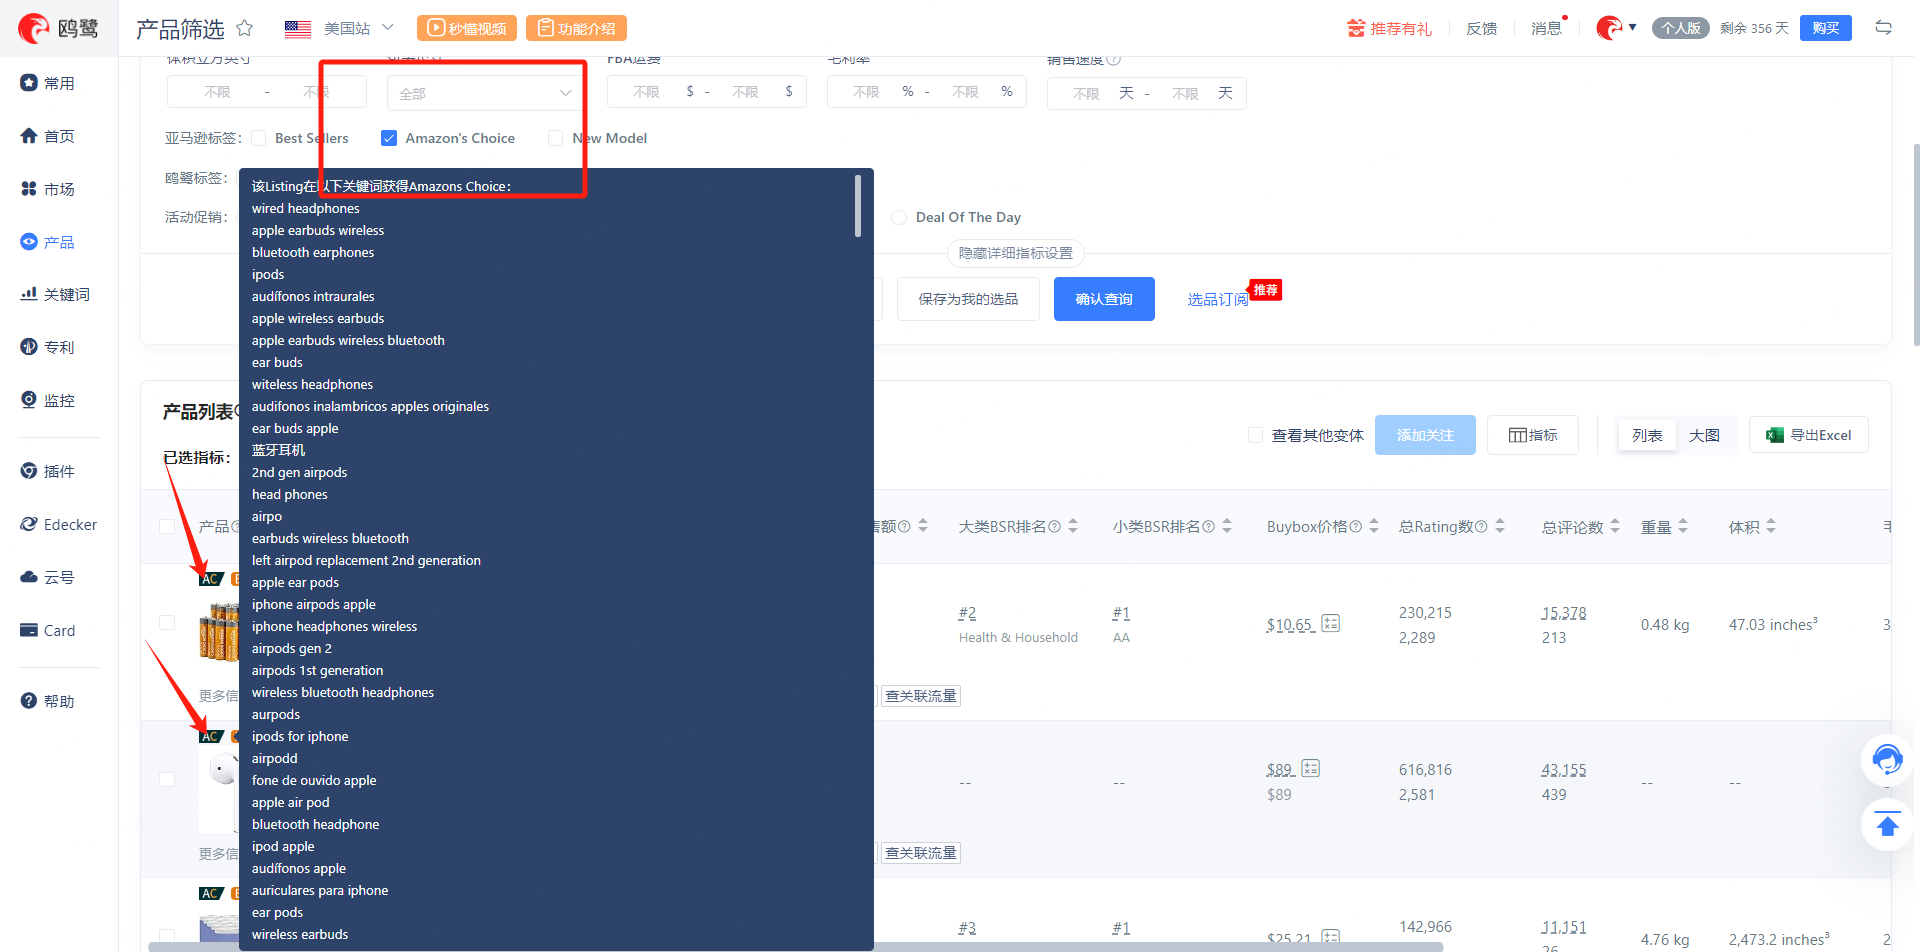
Task: Open the 秒懂视频 video button
Action: click(467, 28)
